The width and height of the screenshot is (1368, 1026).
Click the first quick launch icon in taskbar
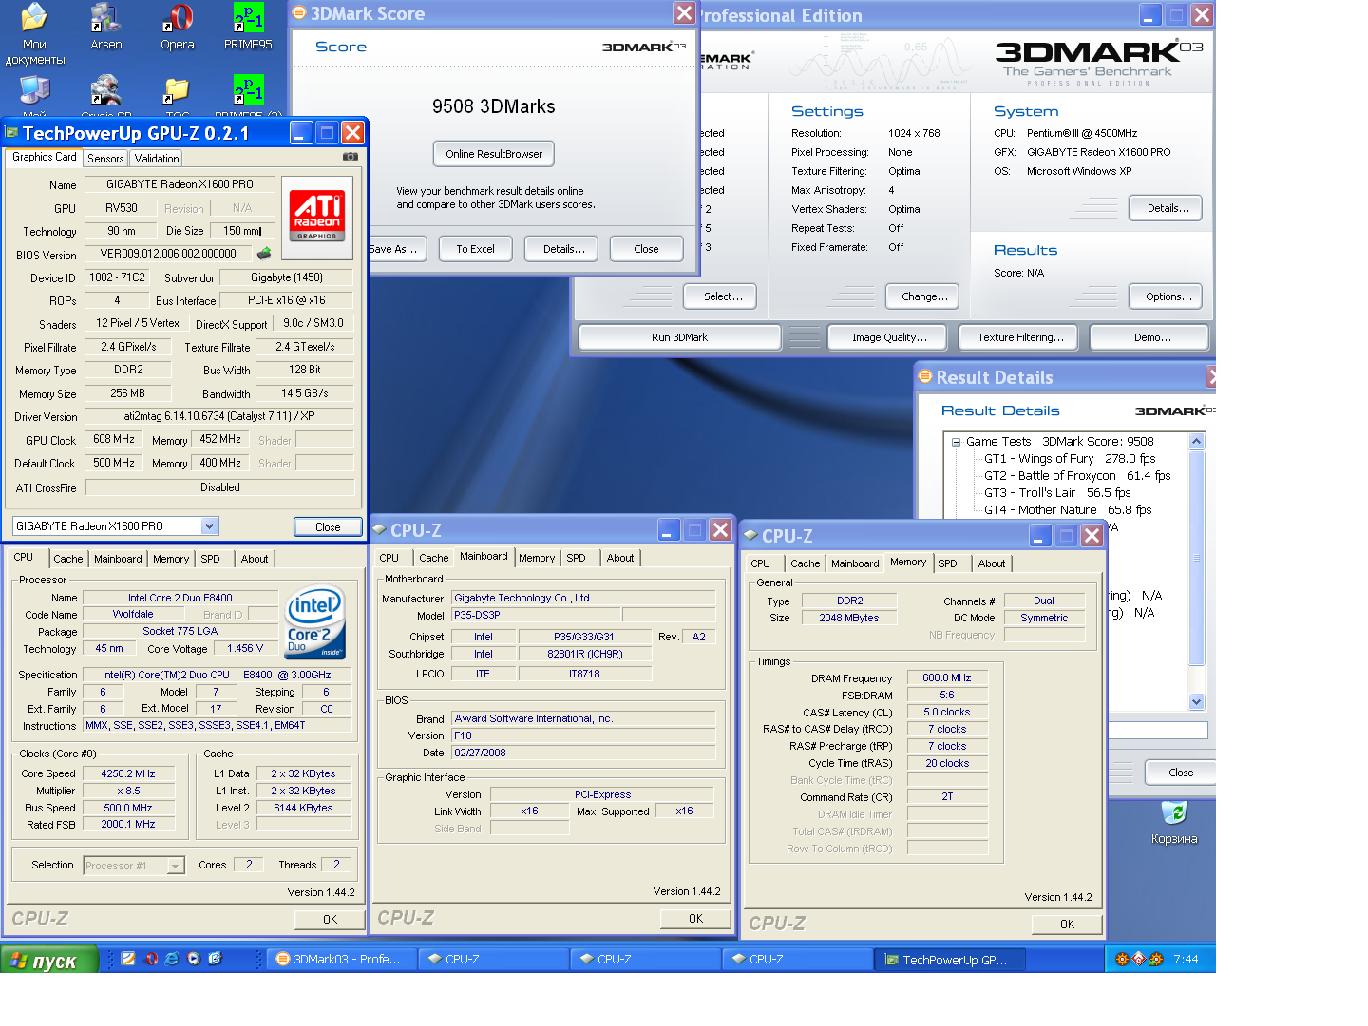click(x=128, y=958)
